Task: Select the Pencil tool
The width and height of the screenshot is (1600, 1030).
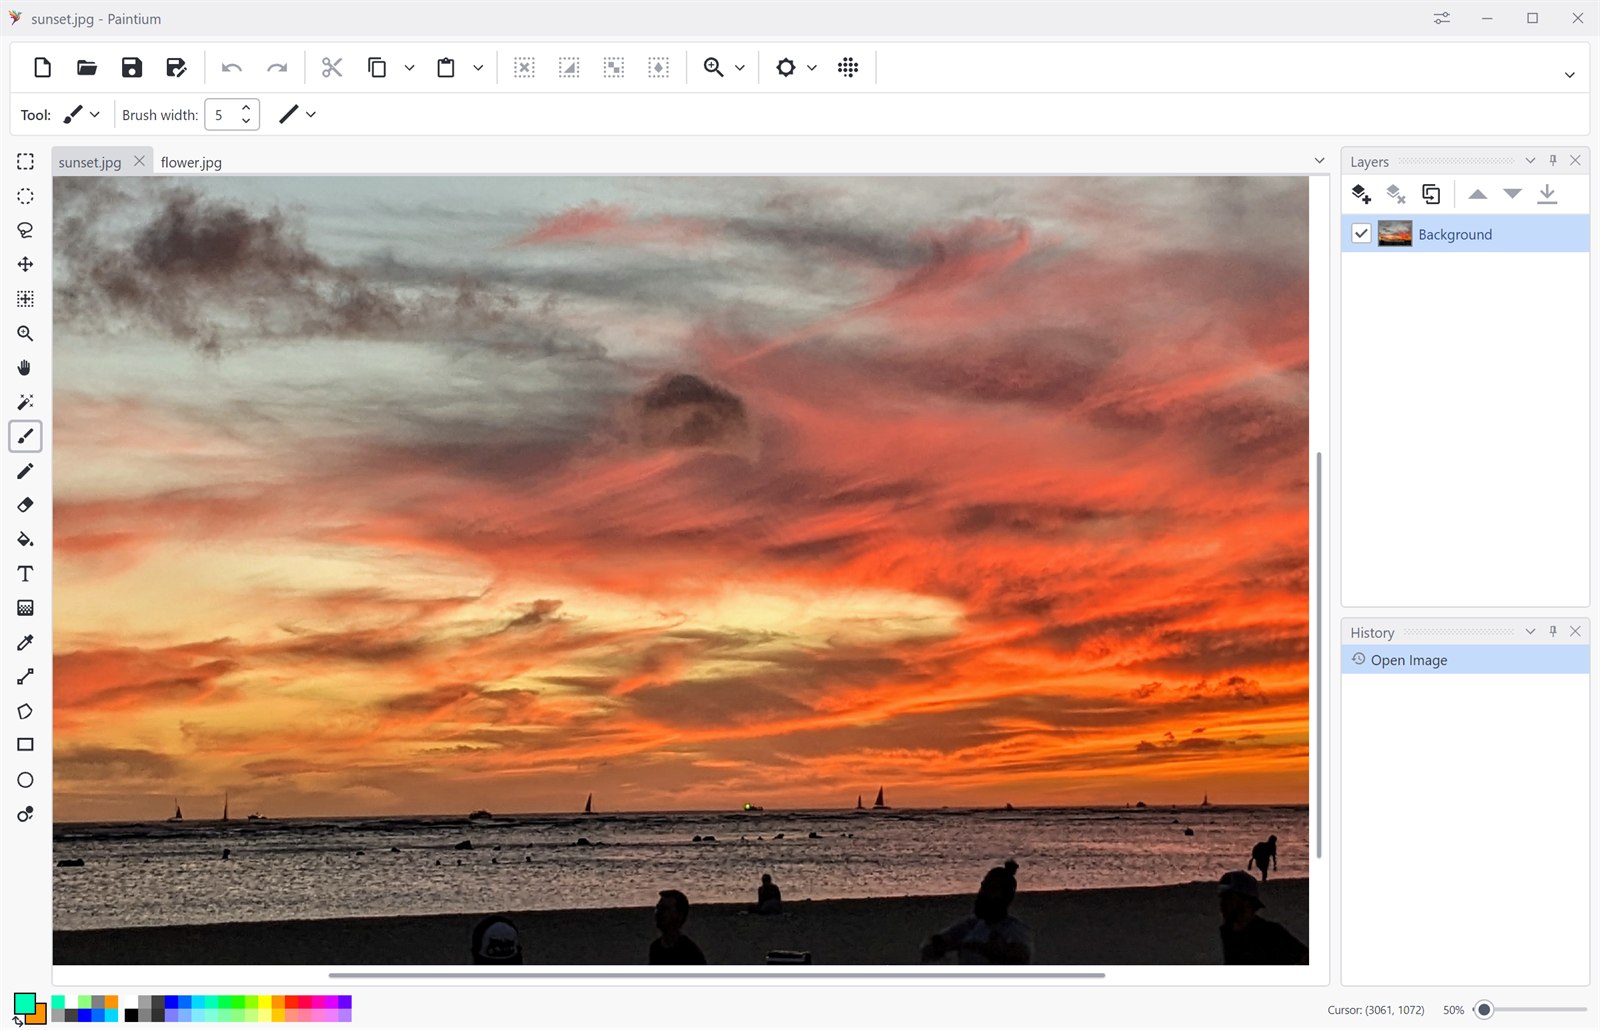Action: (26, 471)
